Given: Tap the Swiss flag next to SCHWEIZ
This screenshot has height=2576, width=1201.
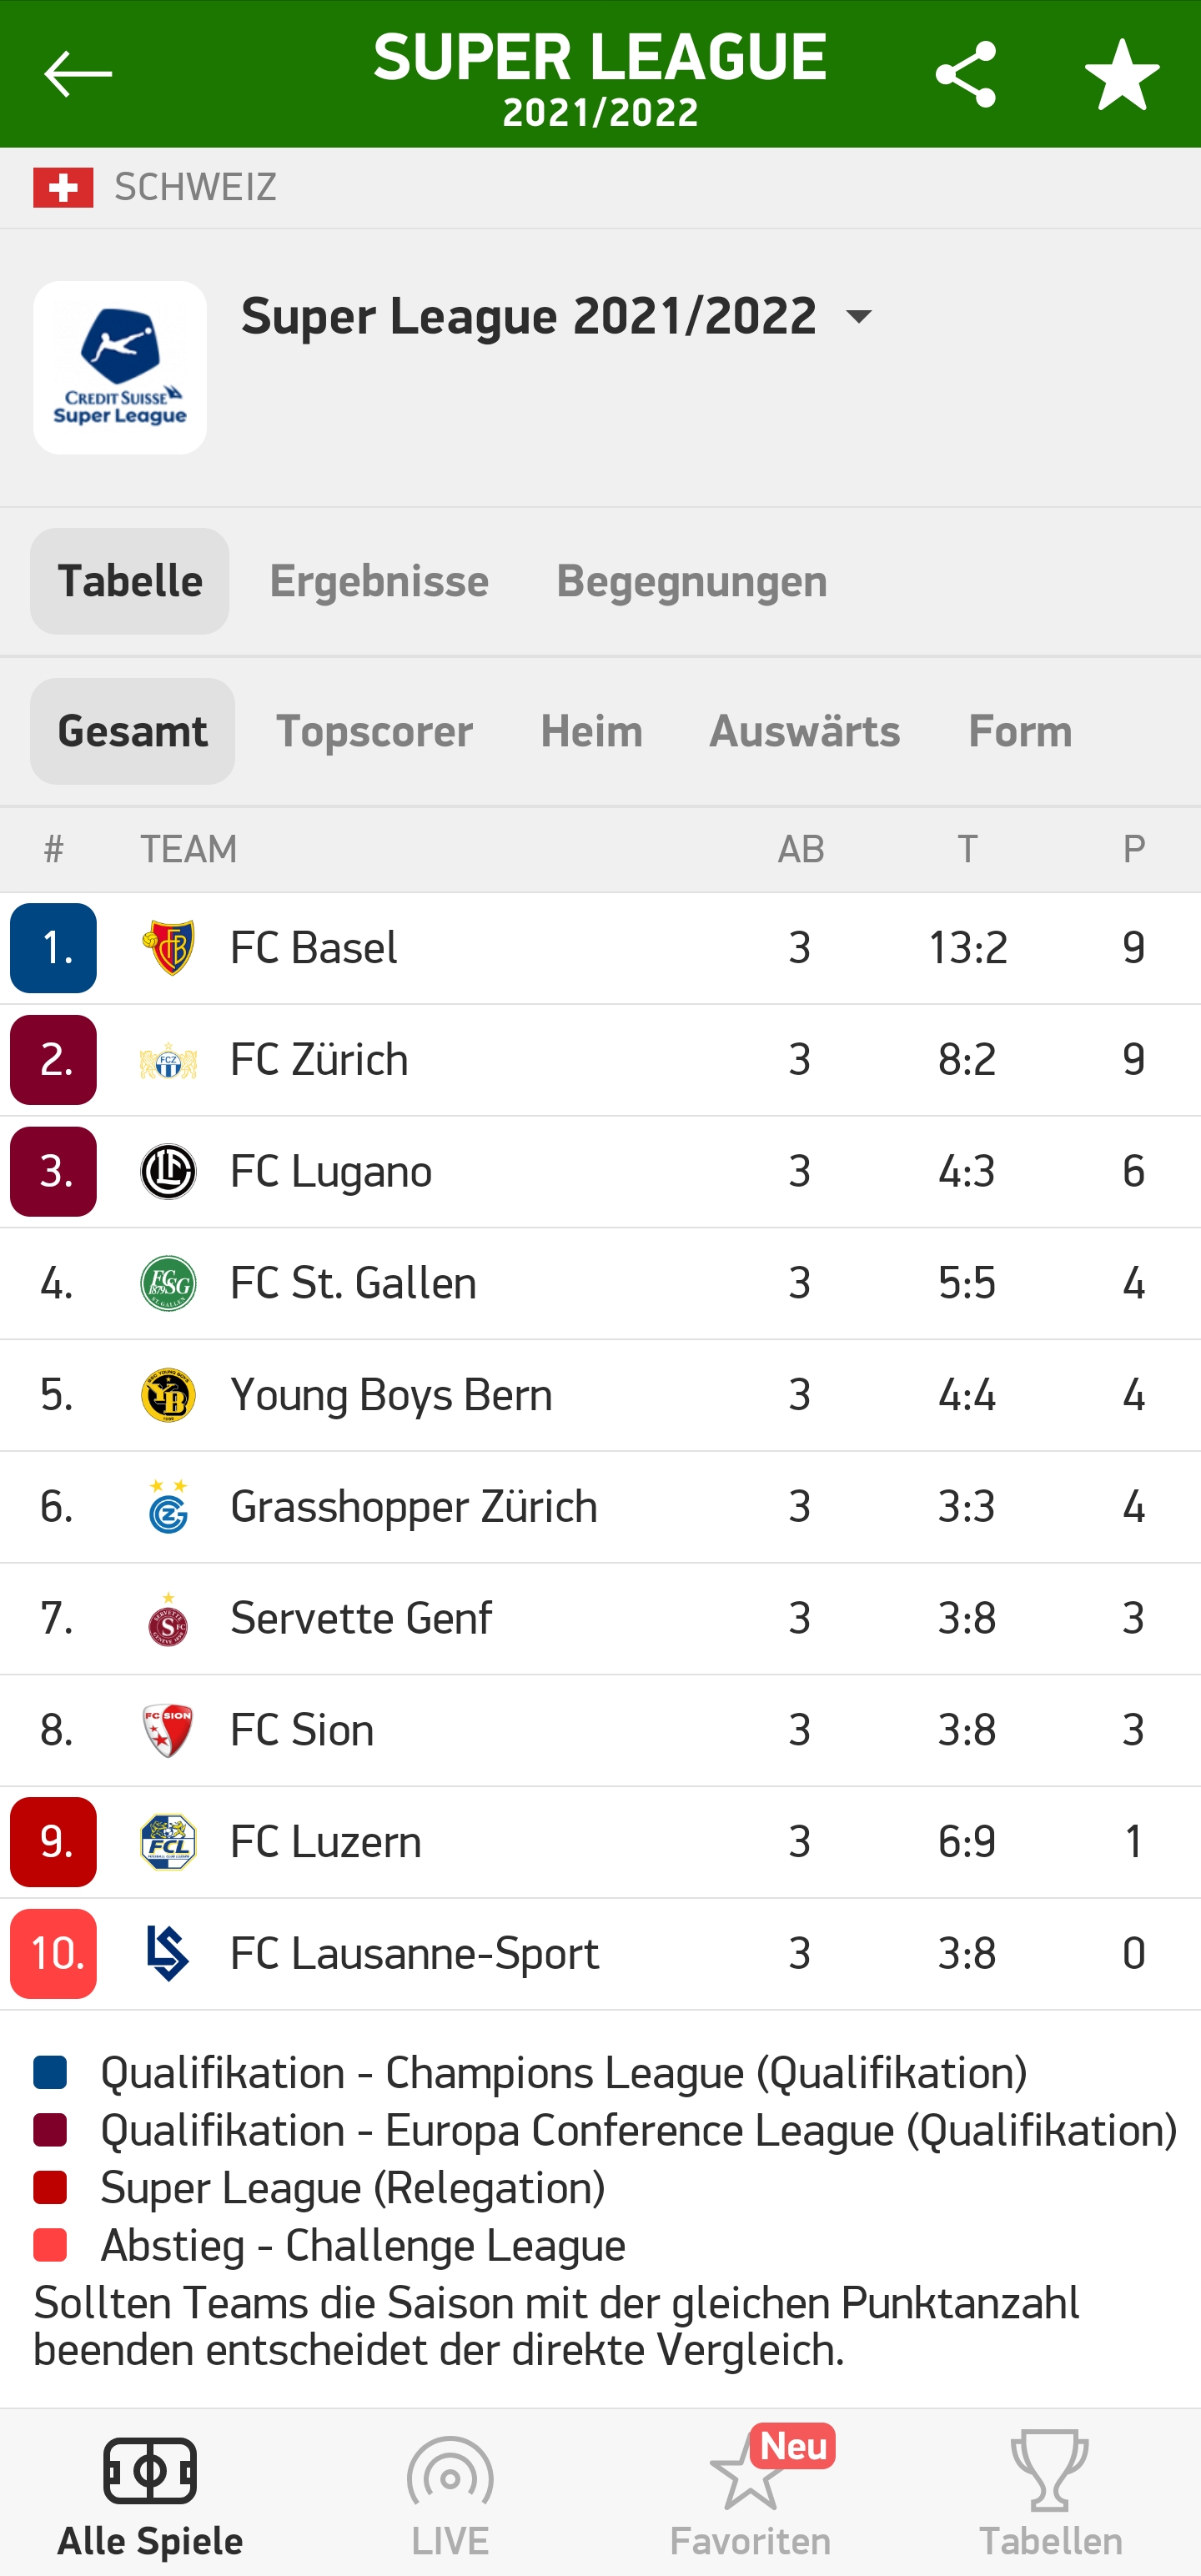Looking at the screenshot, I should pos(64,186).
